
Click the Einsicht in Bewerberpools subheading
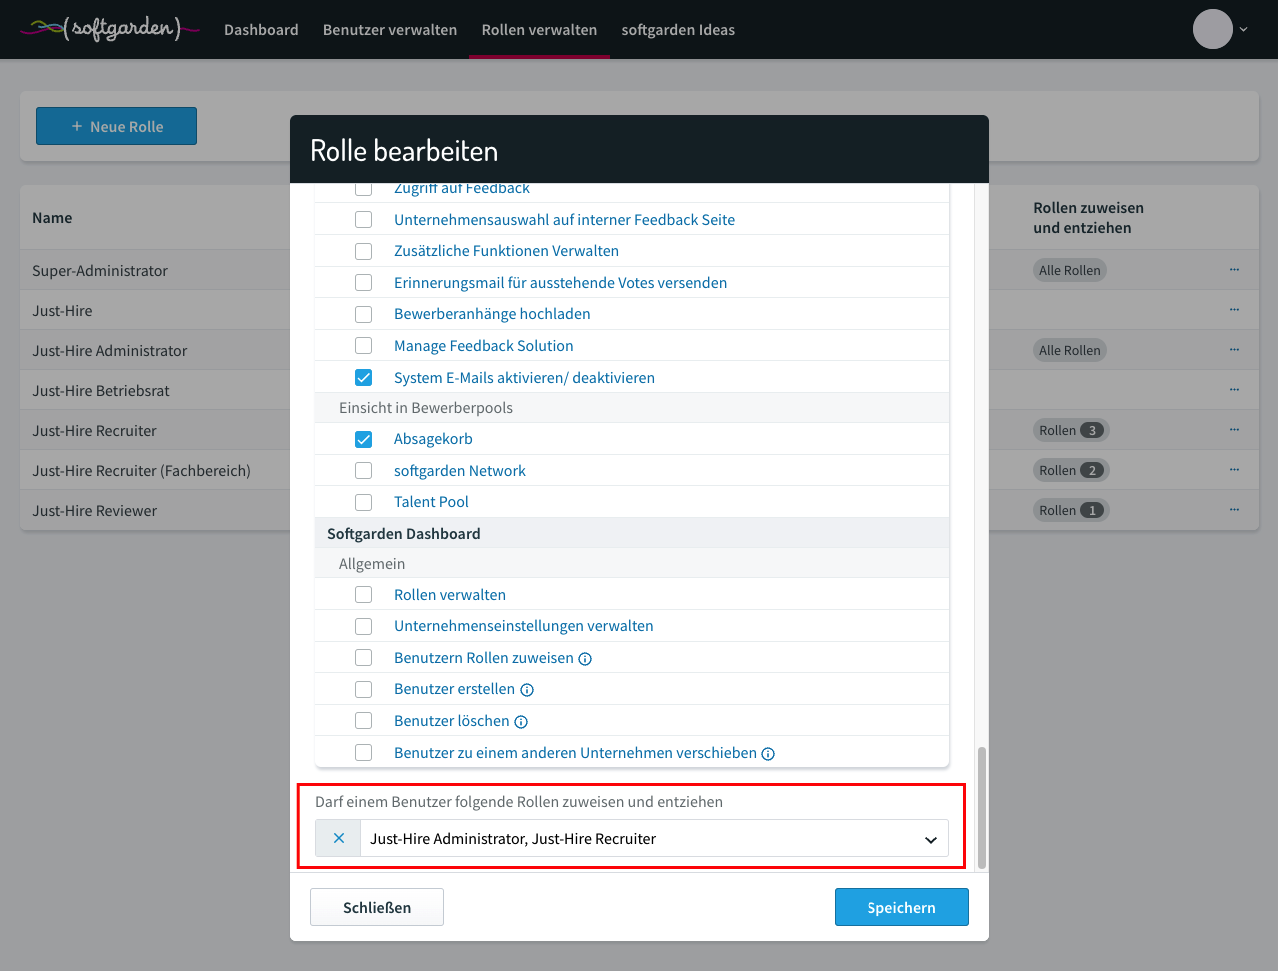point(426,408)
